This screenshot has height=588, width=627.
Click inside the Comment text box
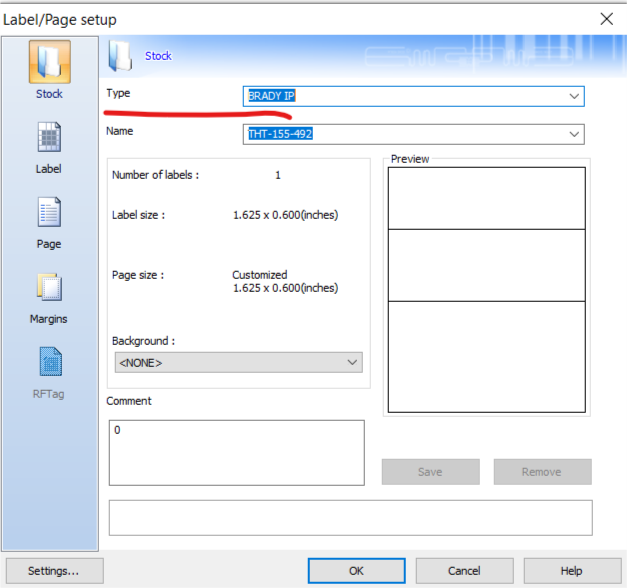(237, 453)
